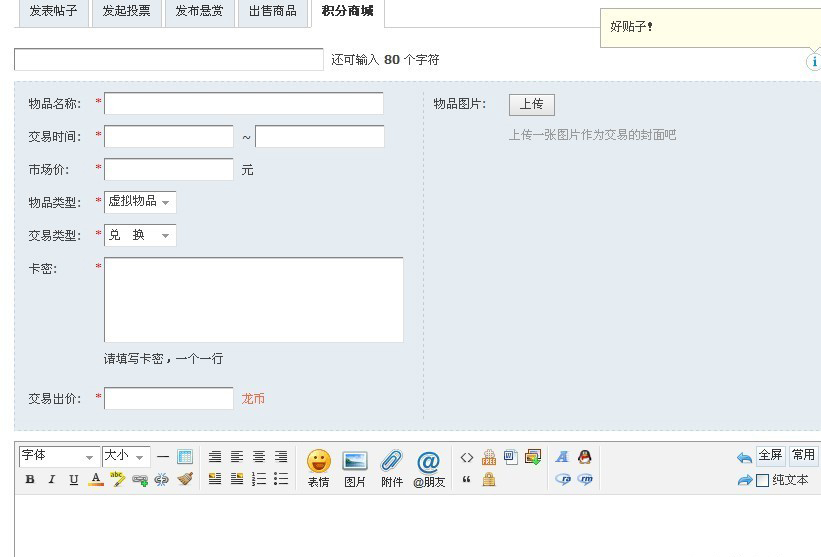Insert hidden content with lock icon
This screenshot has width=821, height=557.
point(489,479)
